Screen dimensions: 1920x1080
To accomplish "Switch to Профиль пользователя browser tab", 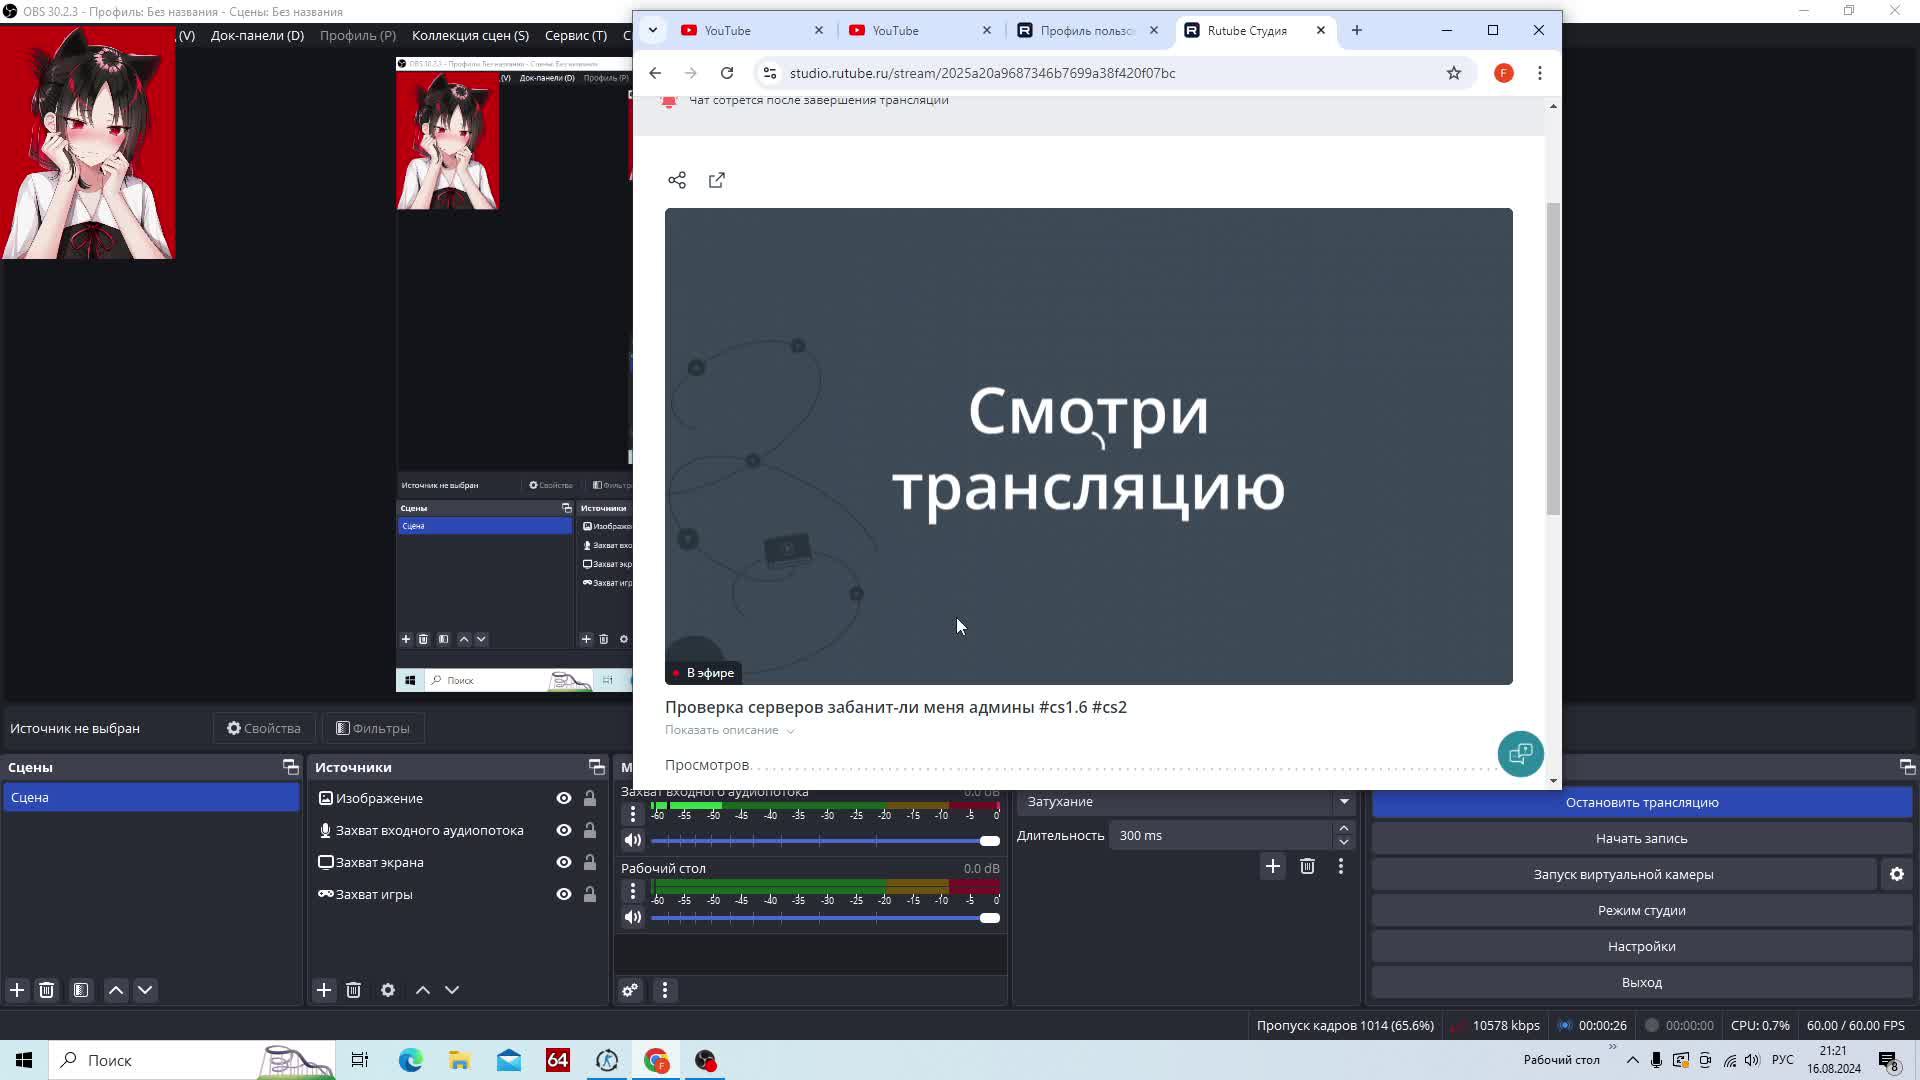I will [x=1088, y=31].
